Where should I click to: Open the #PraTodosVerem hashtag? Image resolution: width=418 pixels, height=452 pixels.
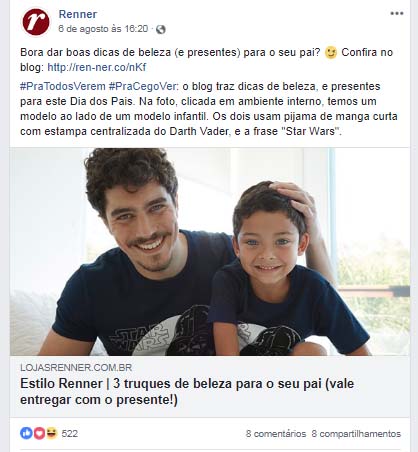(63, 86)
